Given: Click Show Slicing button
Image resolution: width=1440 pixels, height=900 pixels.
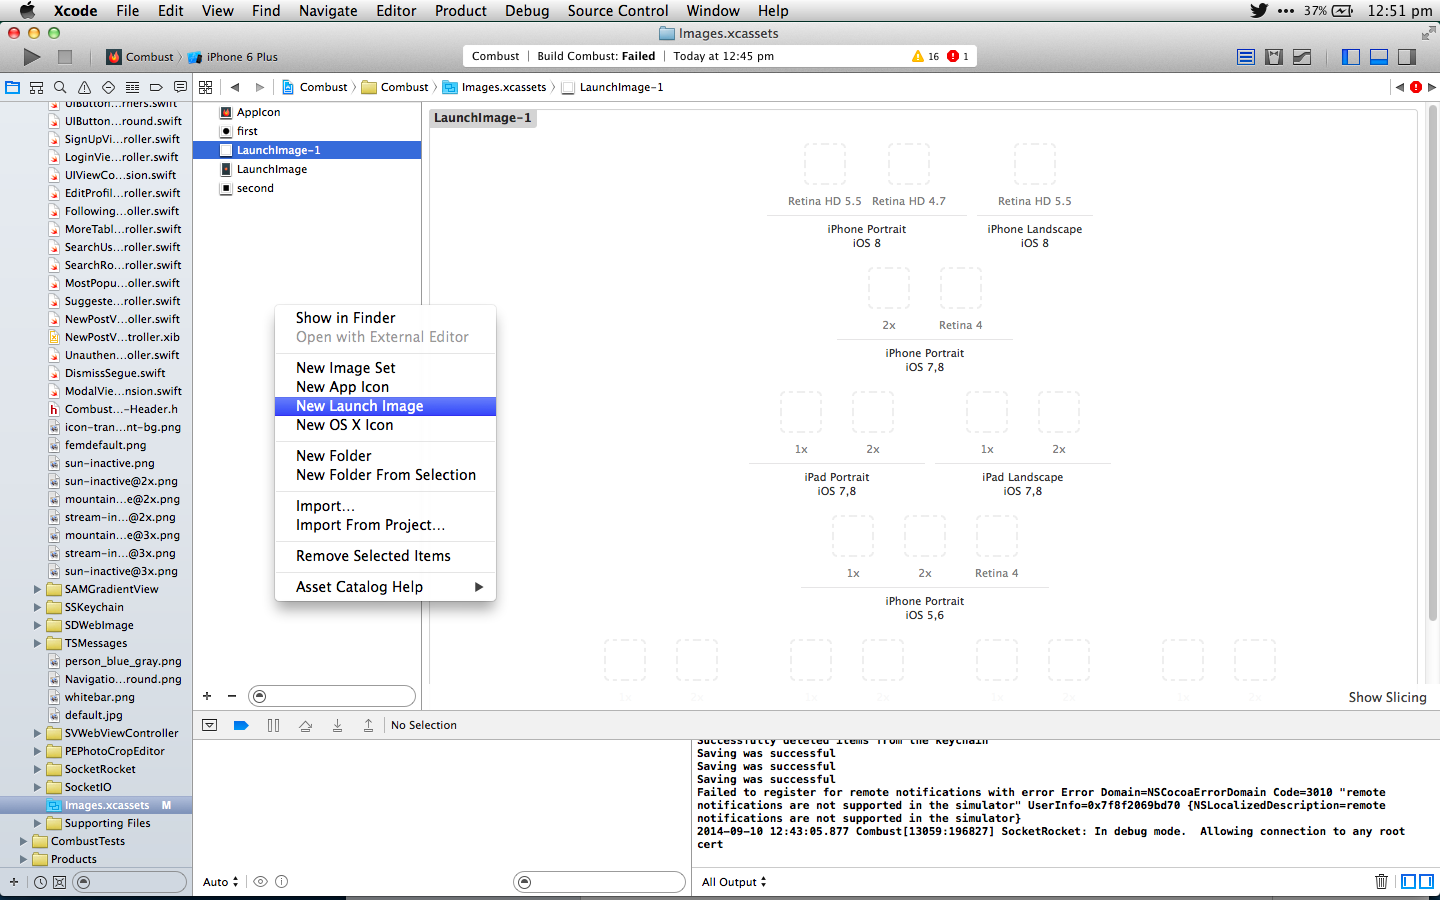Looking at the screenshot, I should click(x=1387, y=697).
